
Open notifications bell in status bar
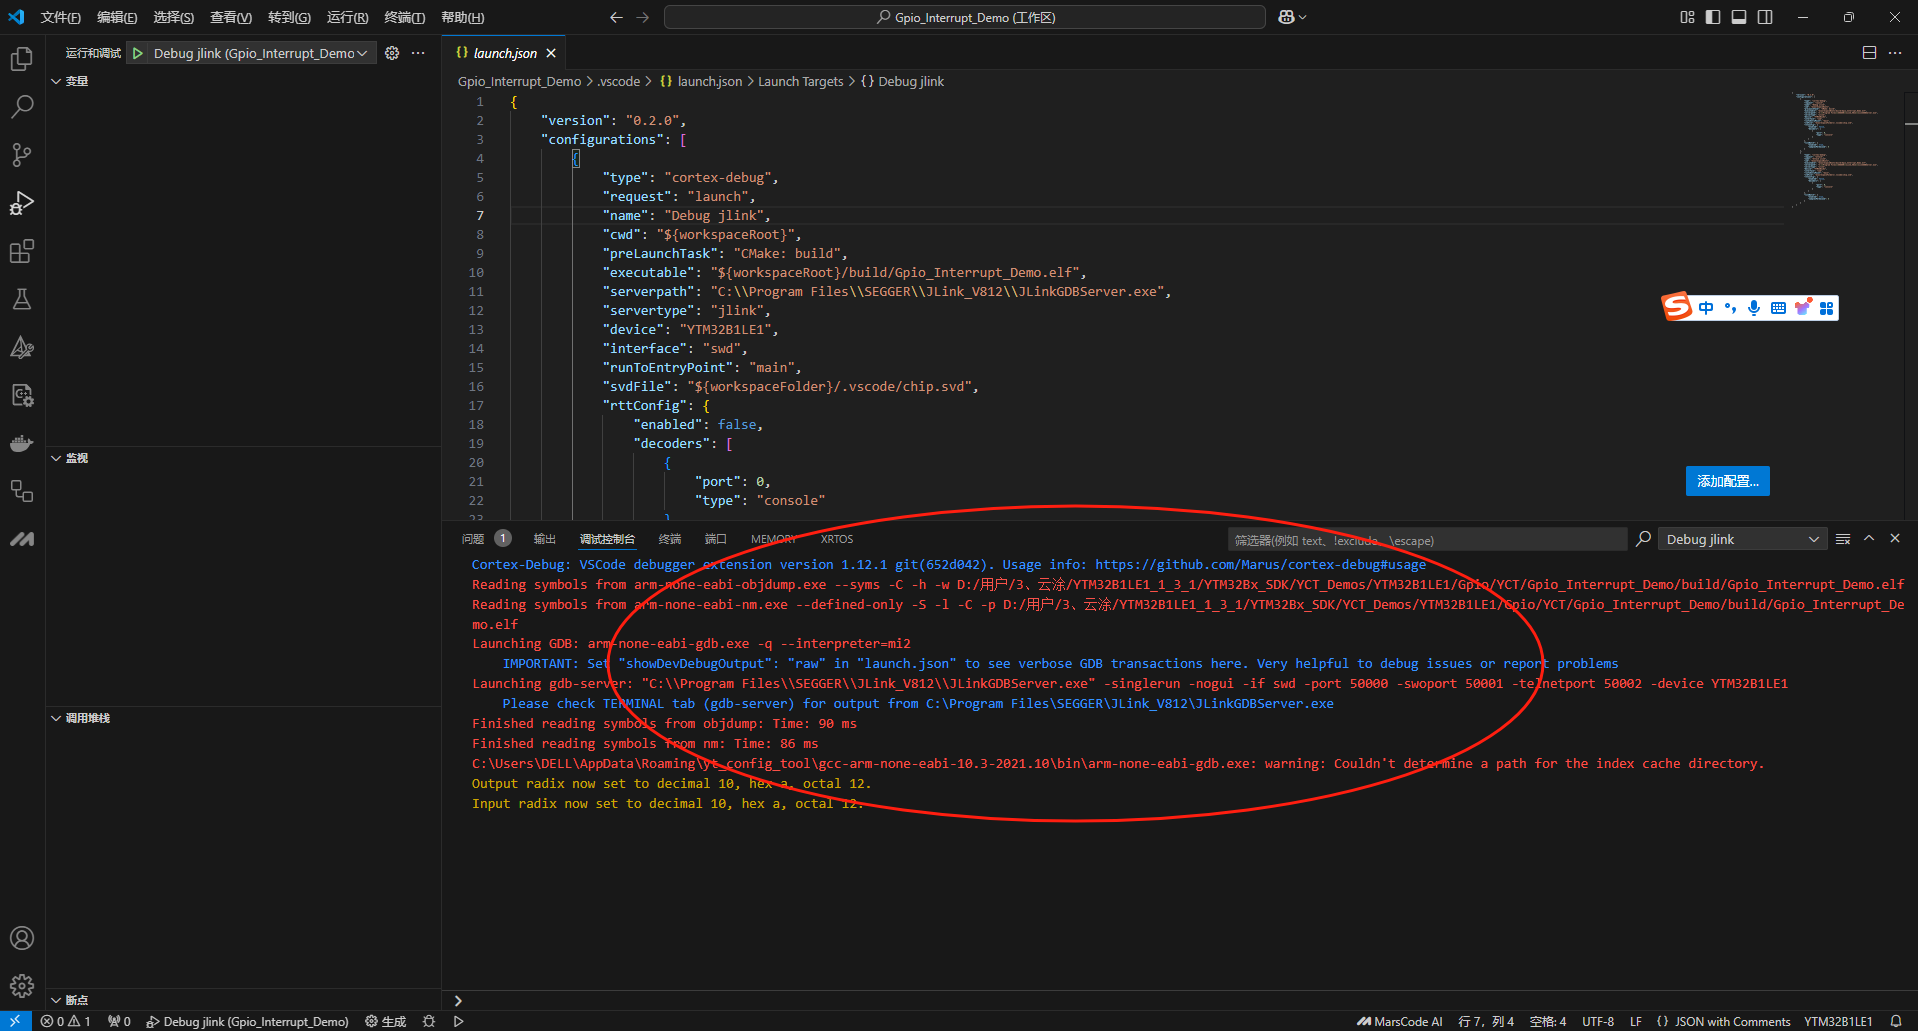click(x=1896, y=1021)
